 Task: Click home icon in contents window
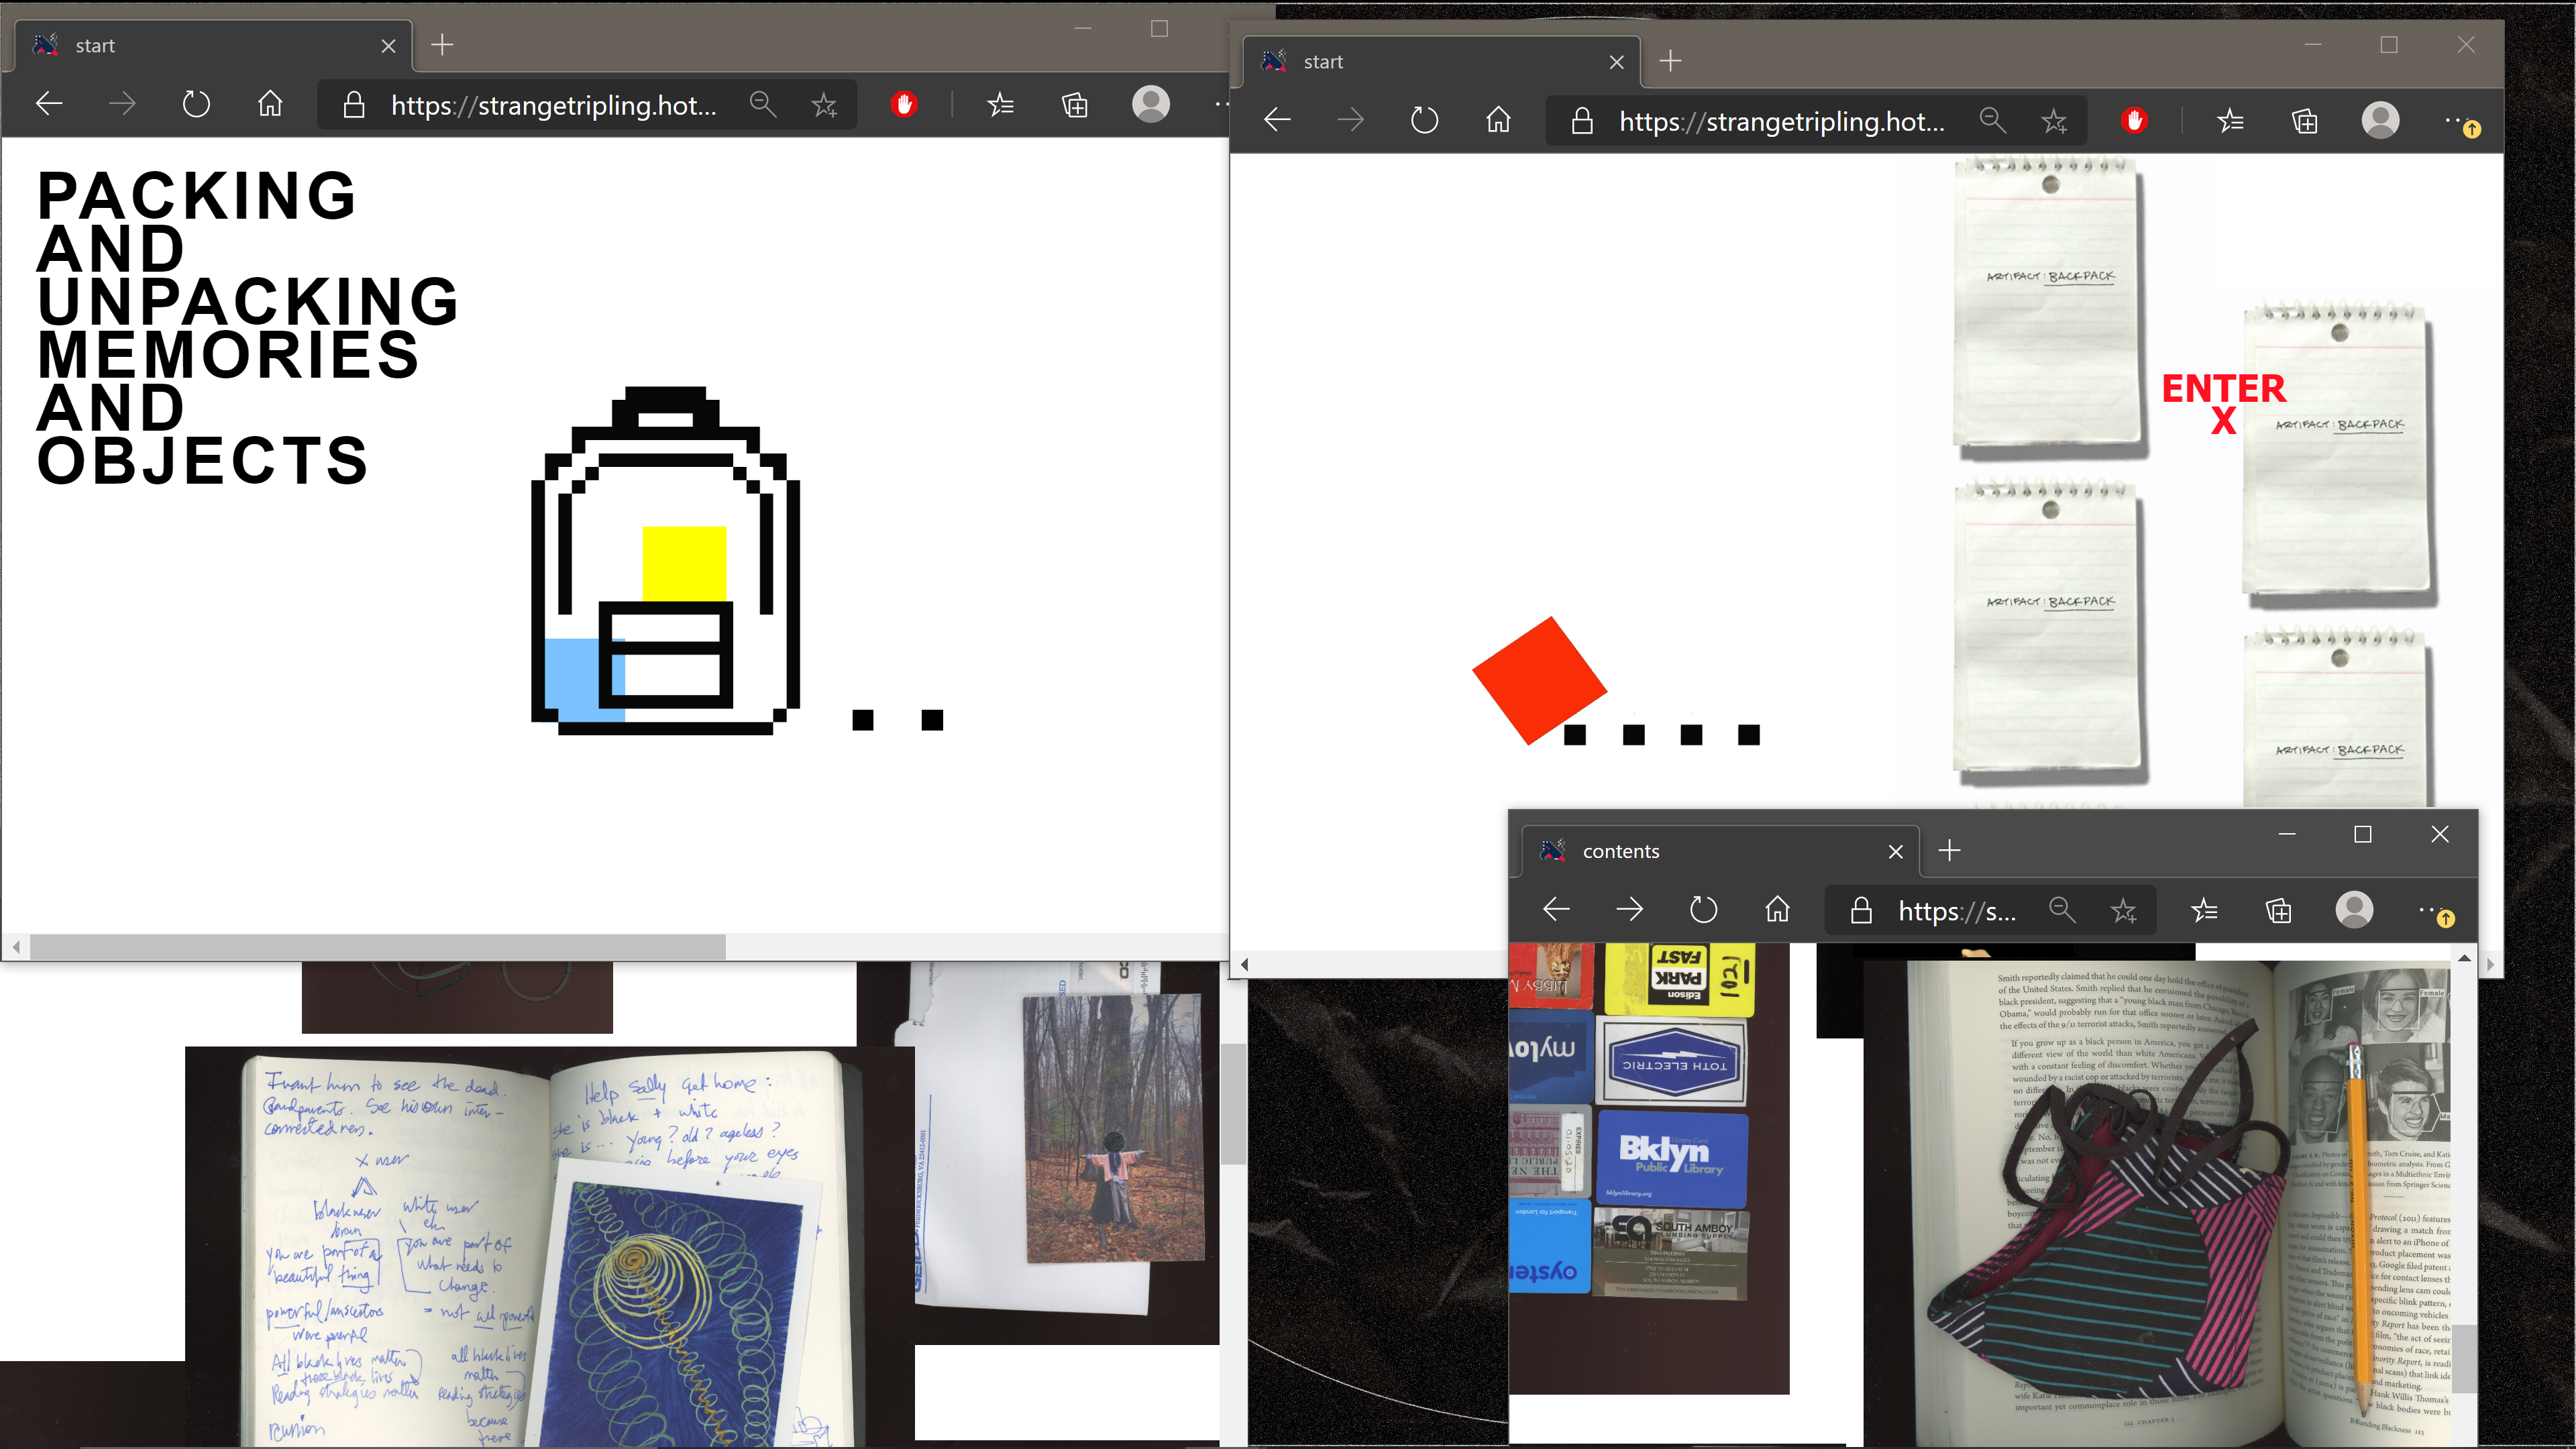click(x=1777, y=910)
